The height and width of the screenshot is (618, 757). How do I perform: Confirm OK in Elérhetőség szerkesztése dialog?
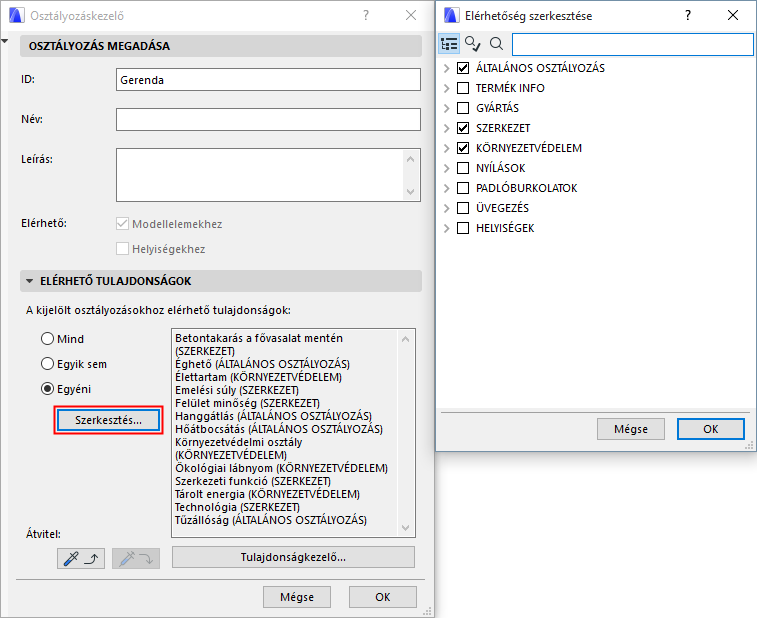click(x=710, y=429)
